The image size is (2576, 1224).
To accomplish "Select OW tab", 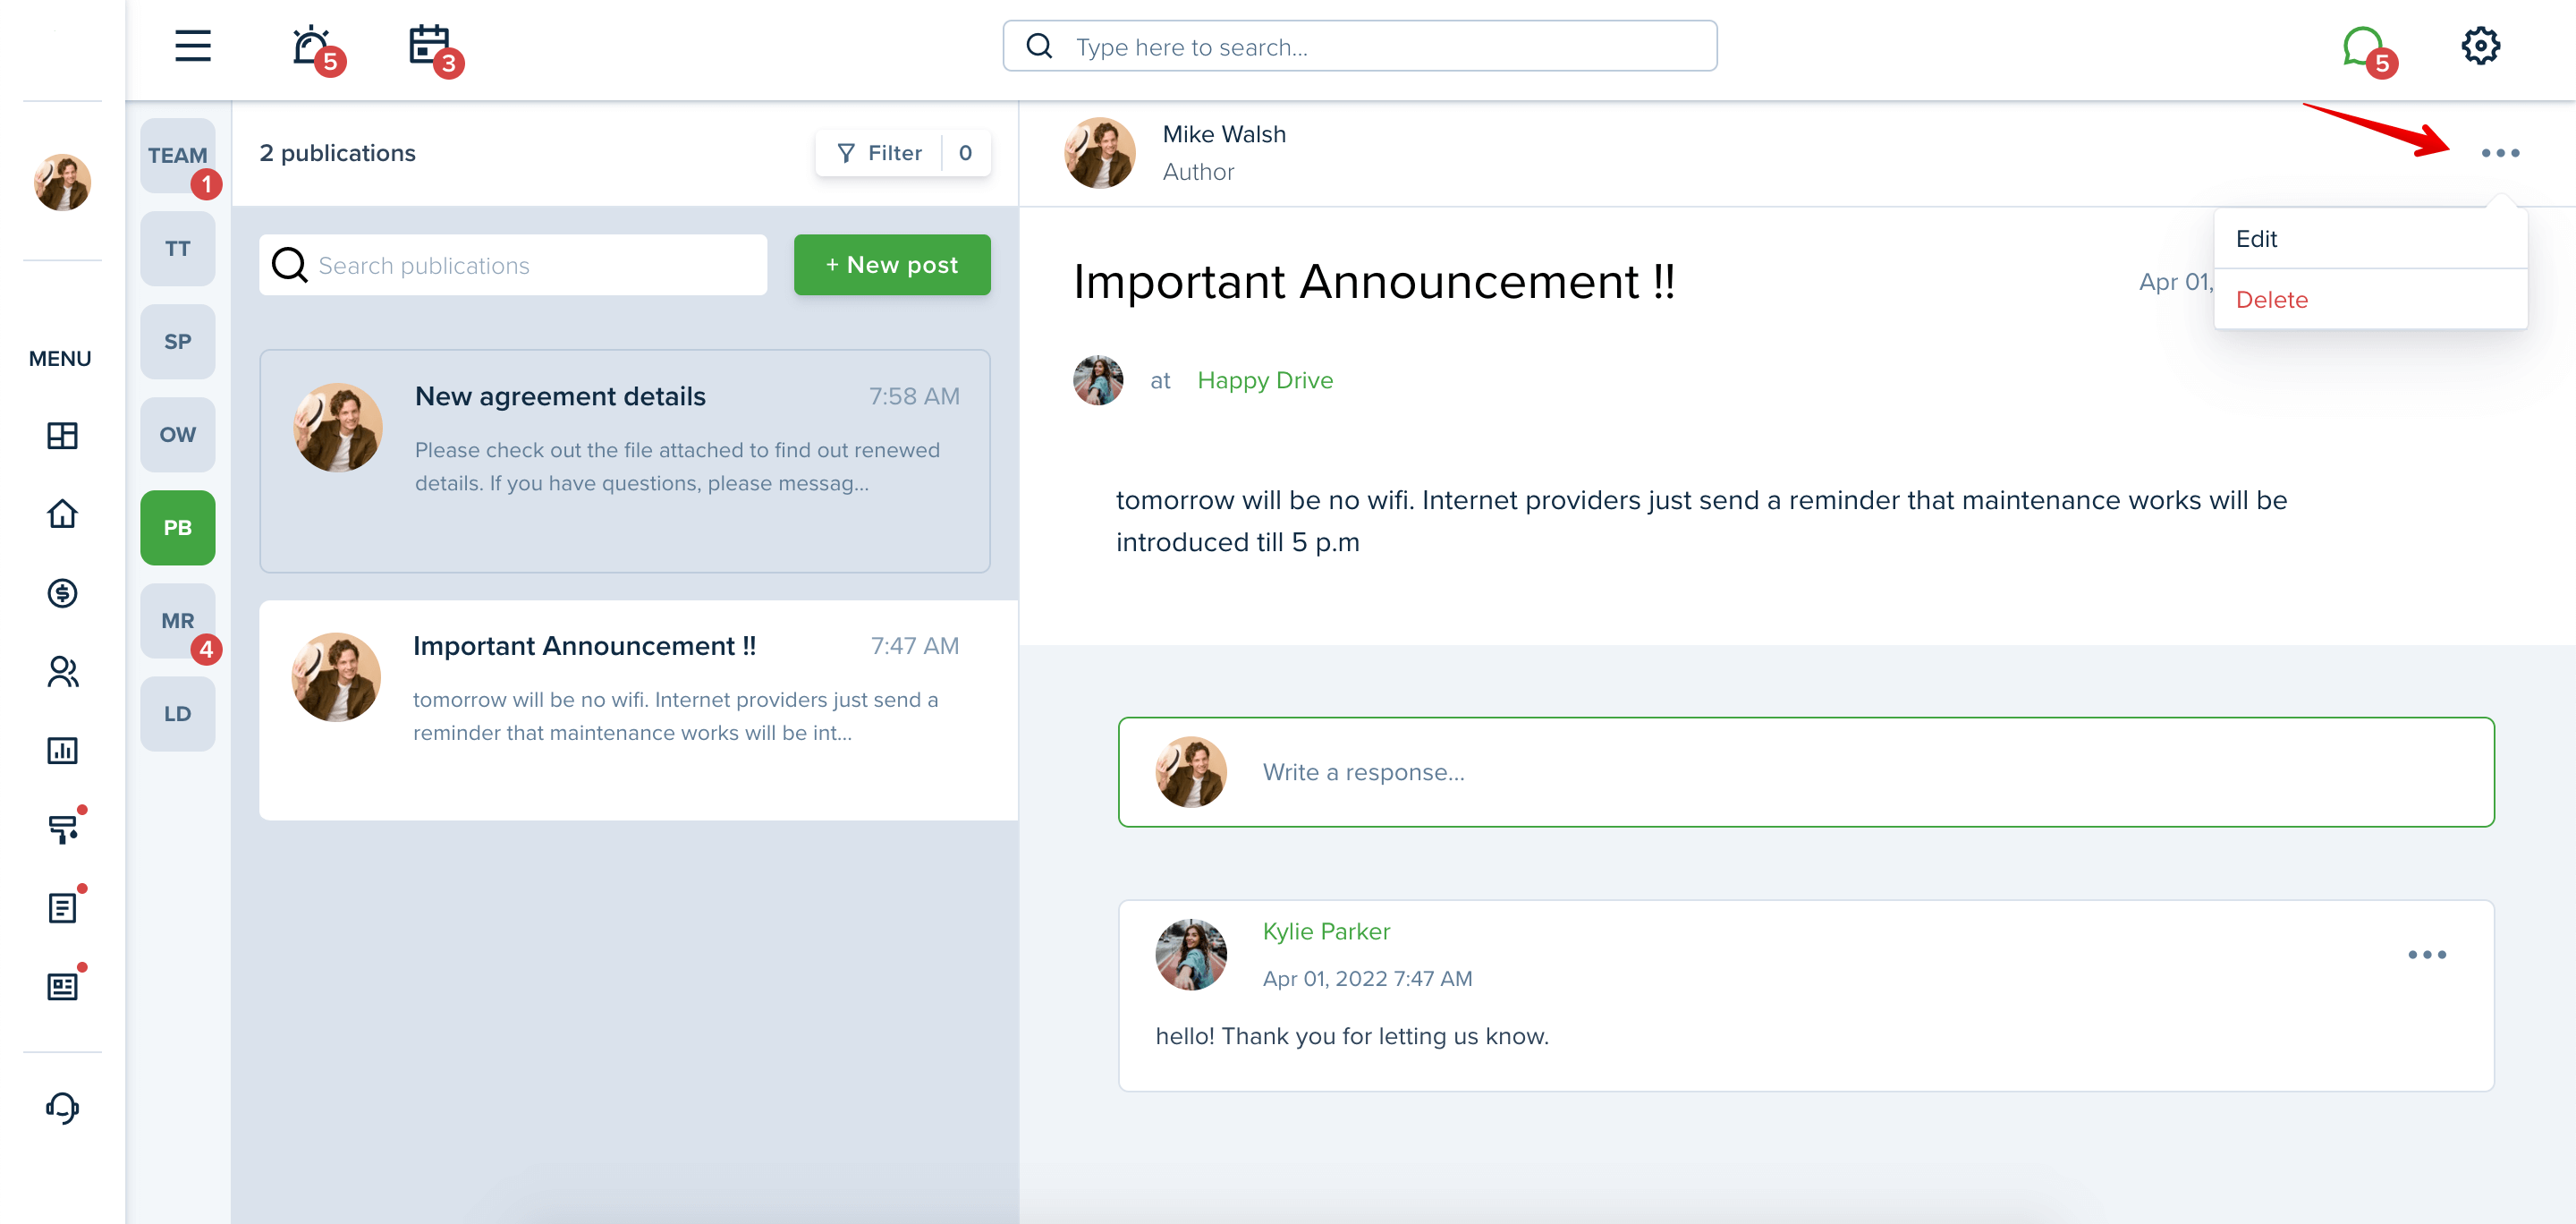I will [178, 434].
